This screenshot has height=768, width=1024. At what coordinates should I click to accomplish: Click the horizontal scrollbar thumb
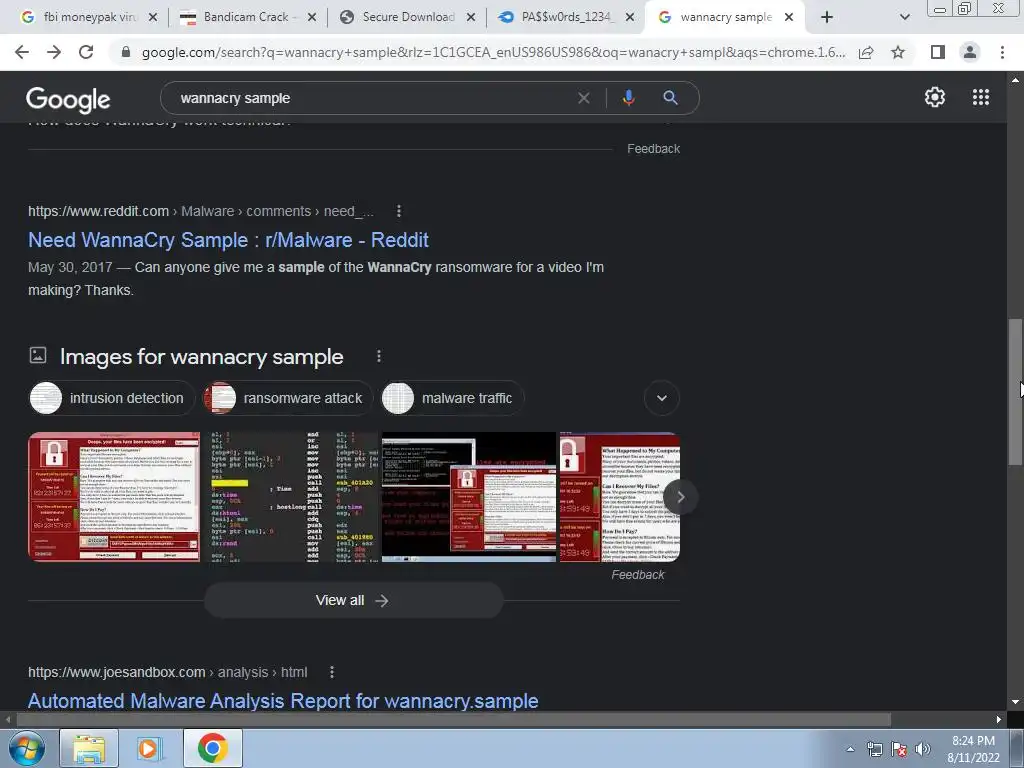453,720
